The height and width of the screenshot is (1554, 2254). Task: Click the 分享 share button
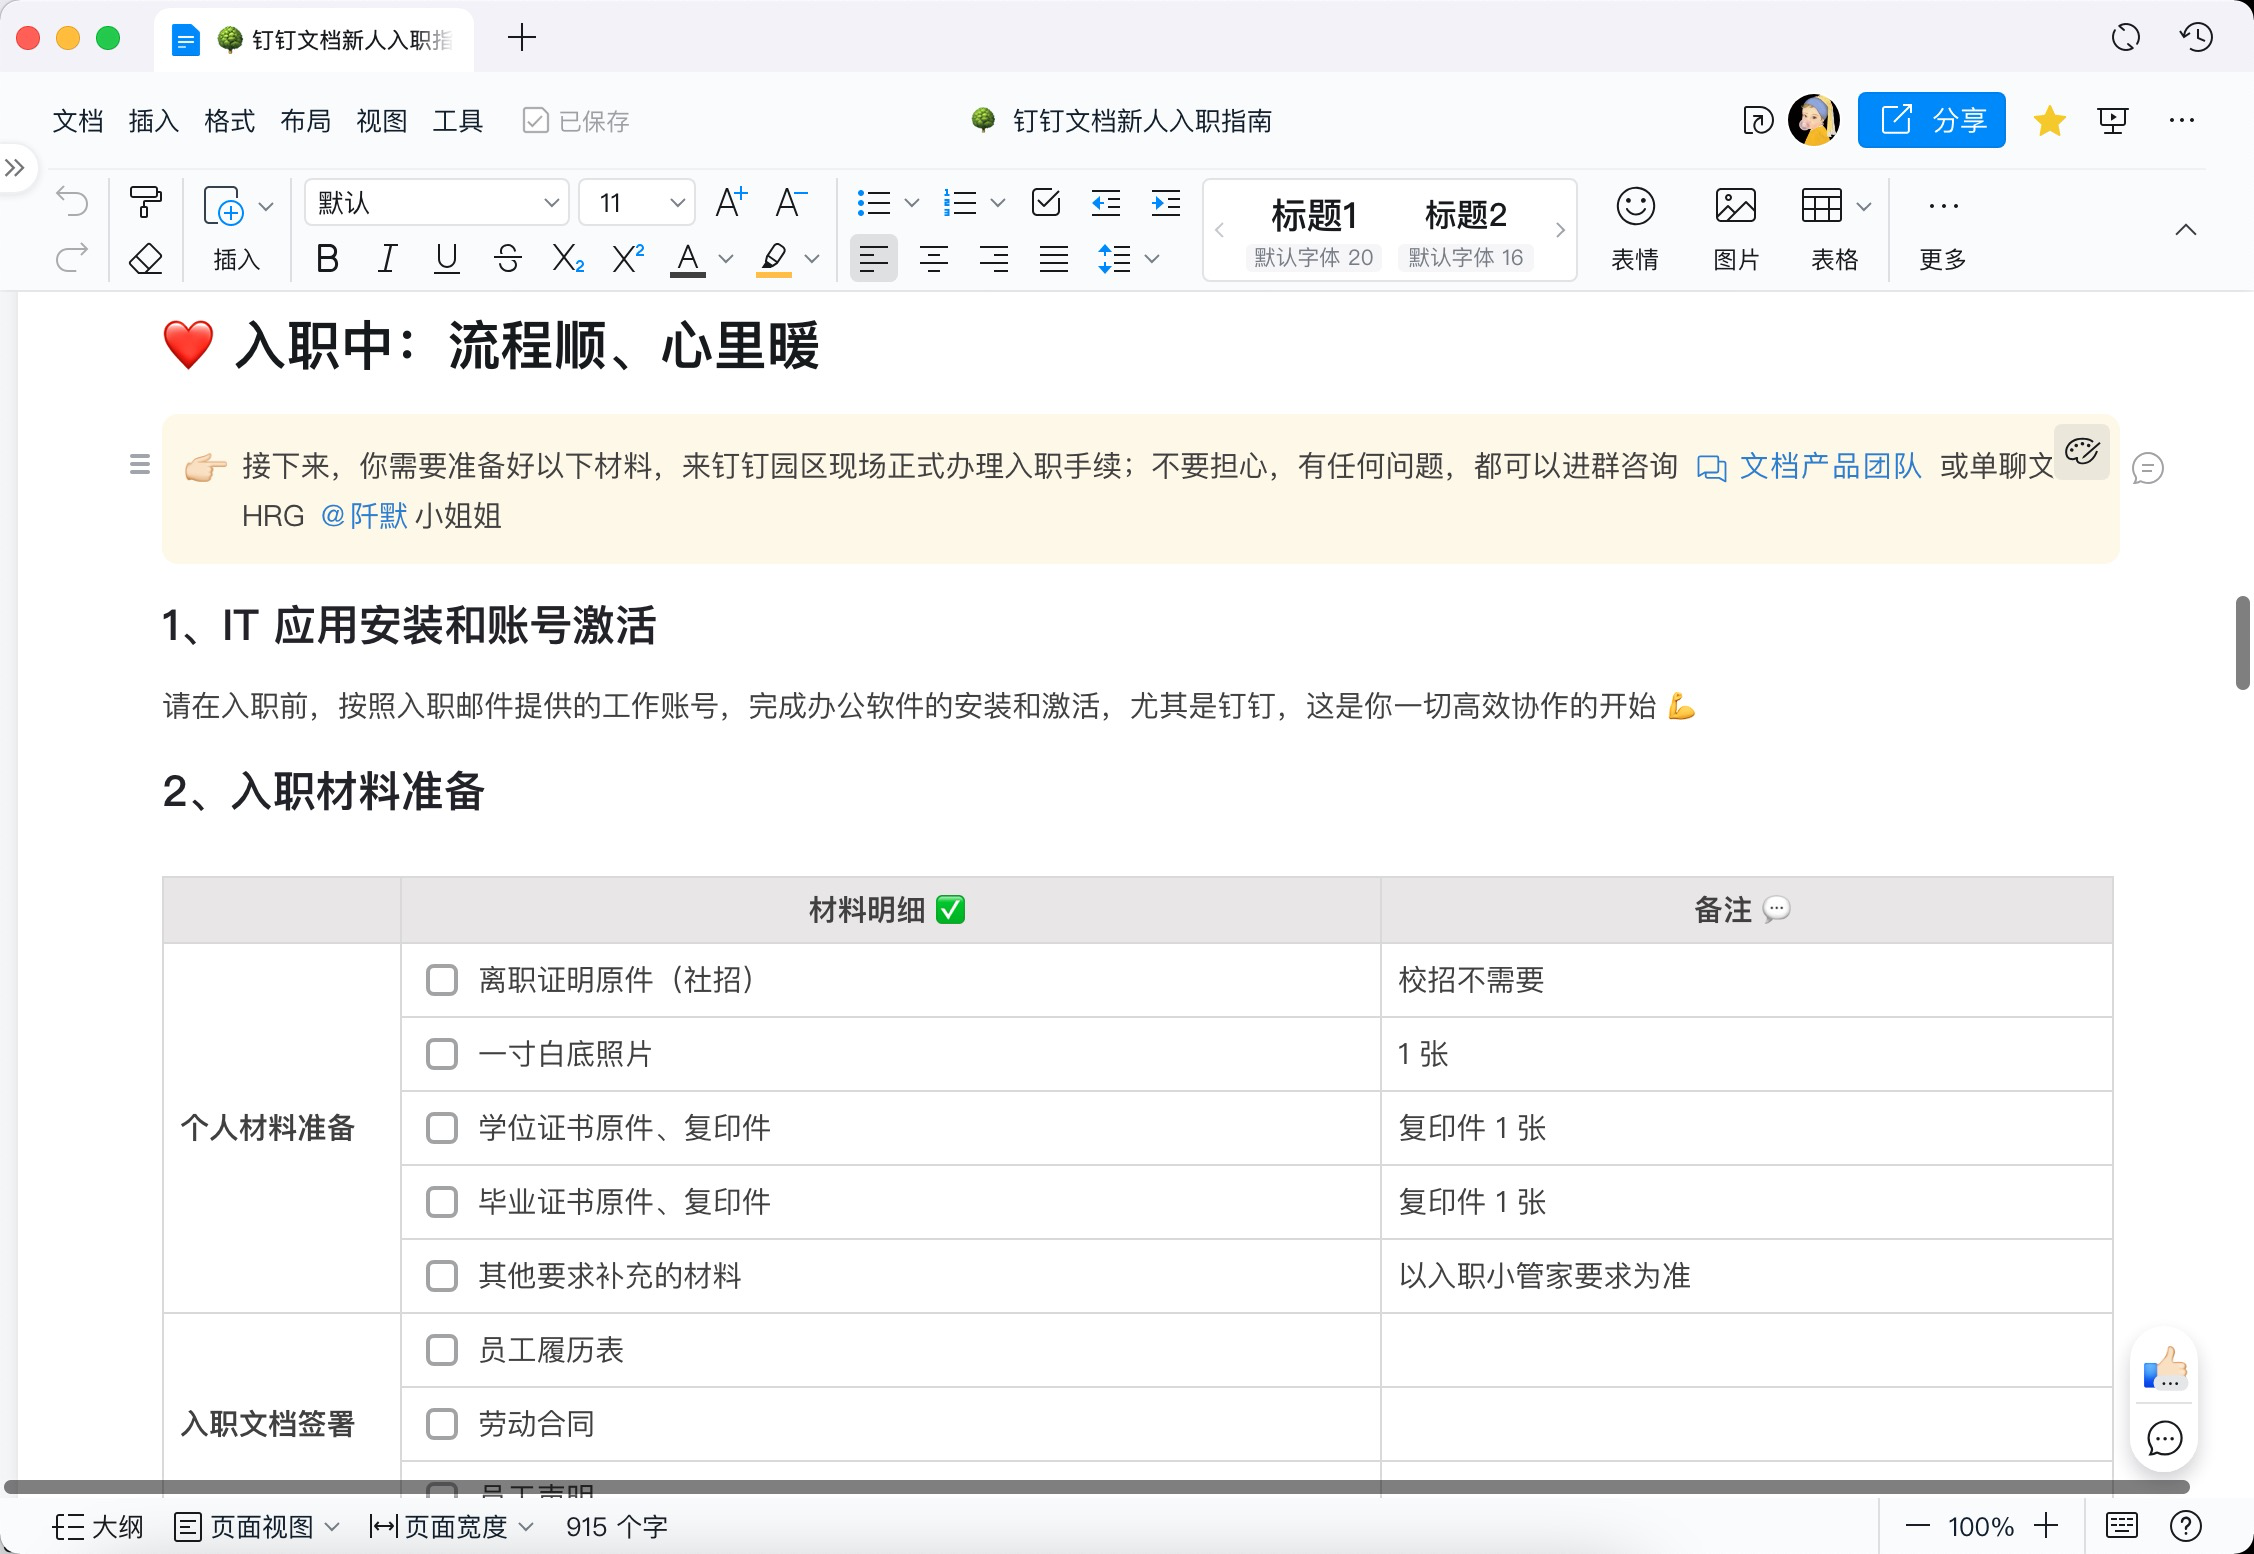[x=1932, y=119]
